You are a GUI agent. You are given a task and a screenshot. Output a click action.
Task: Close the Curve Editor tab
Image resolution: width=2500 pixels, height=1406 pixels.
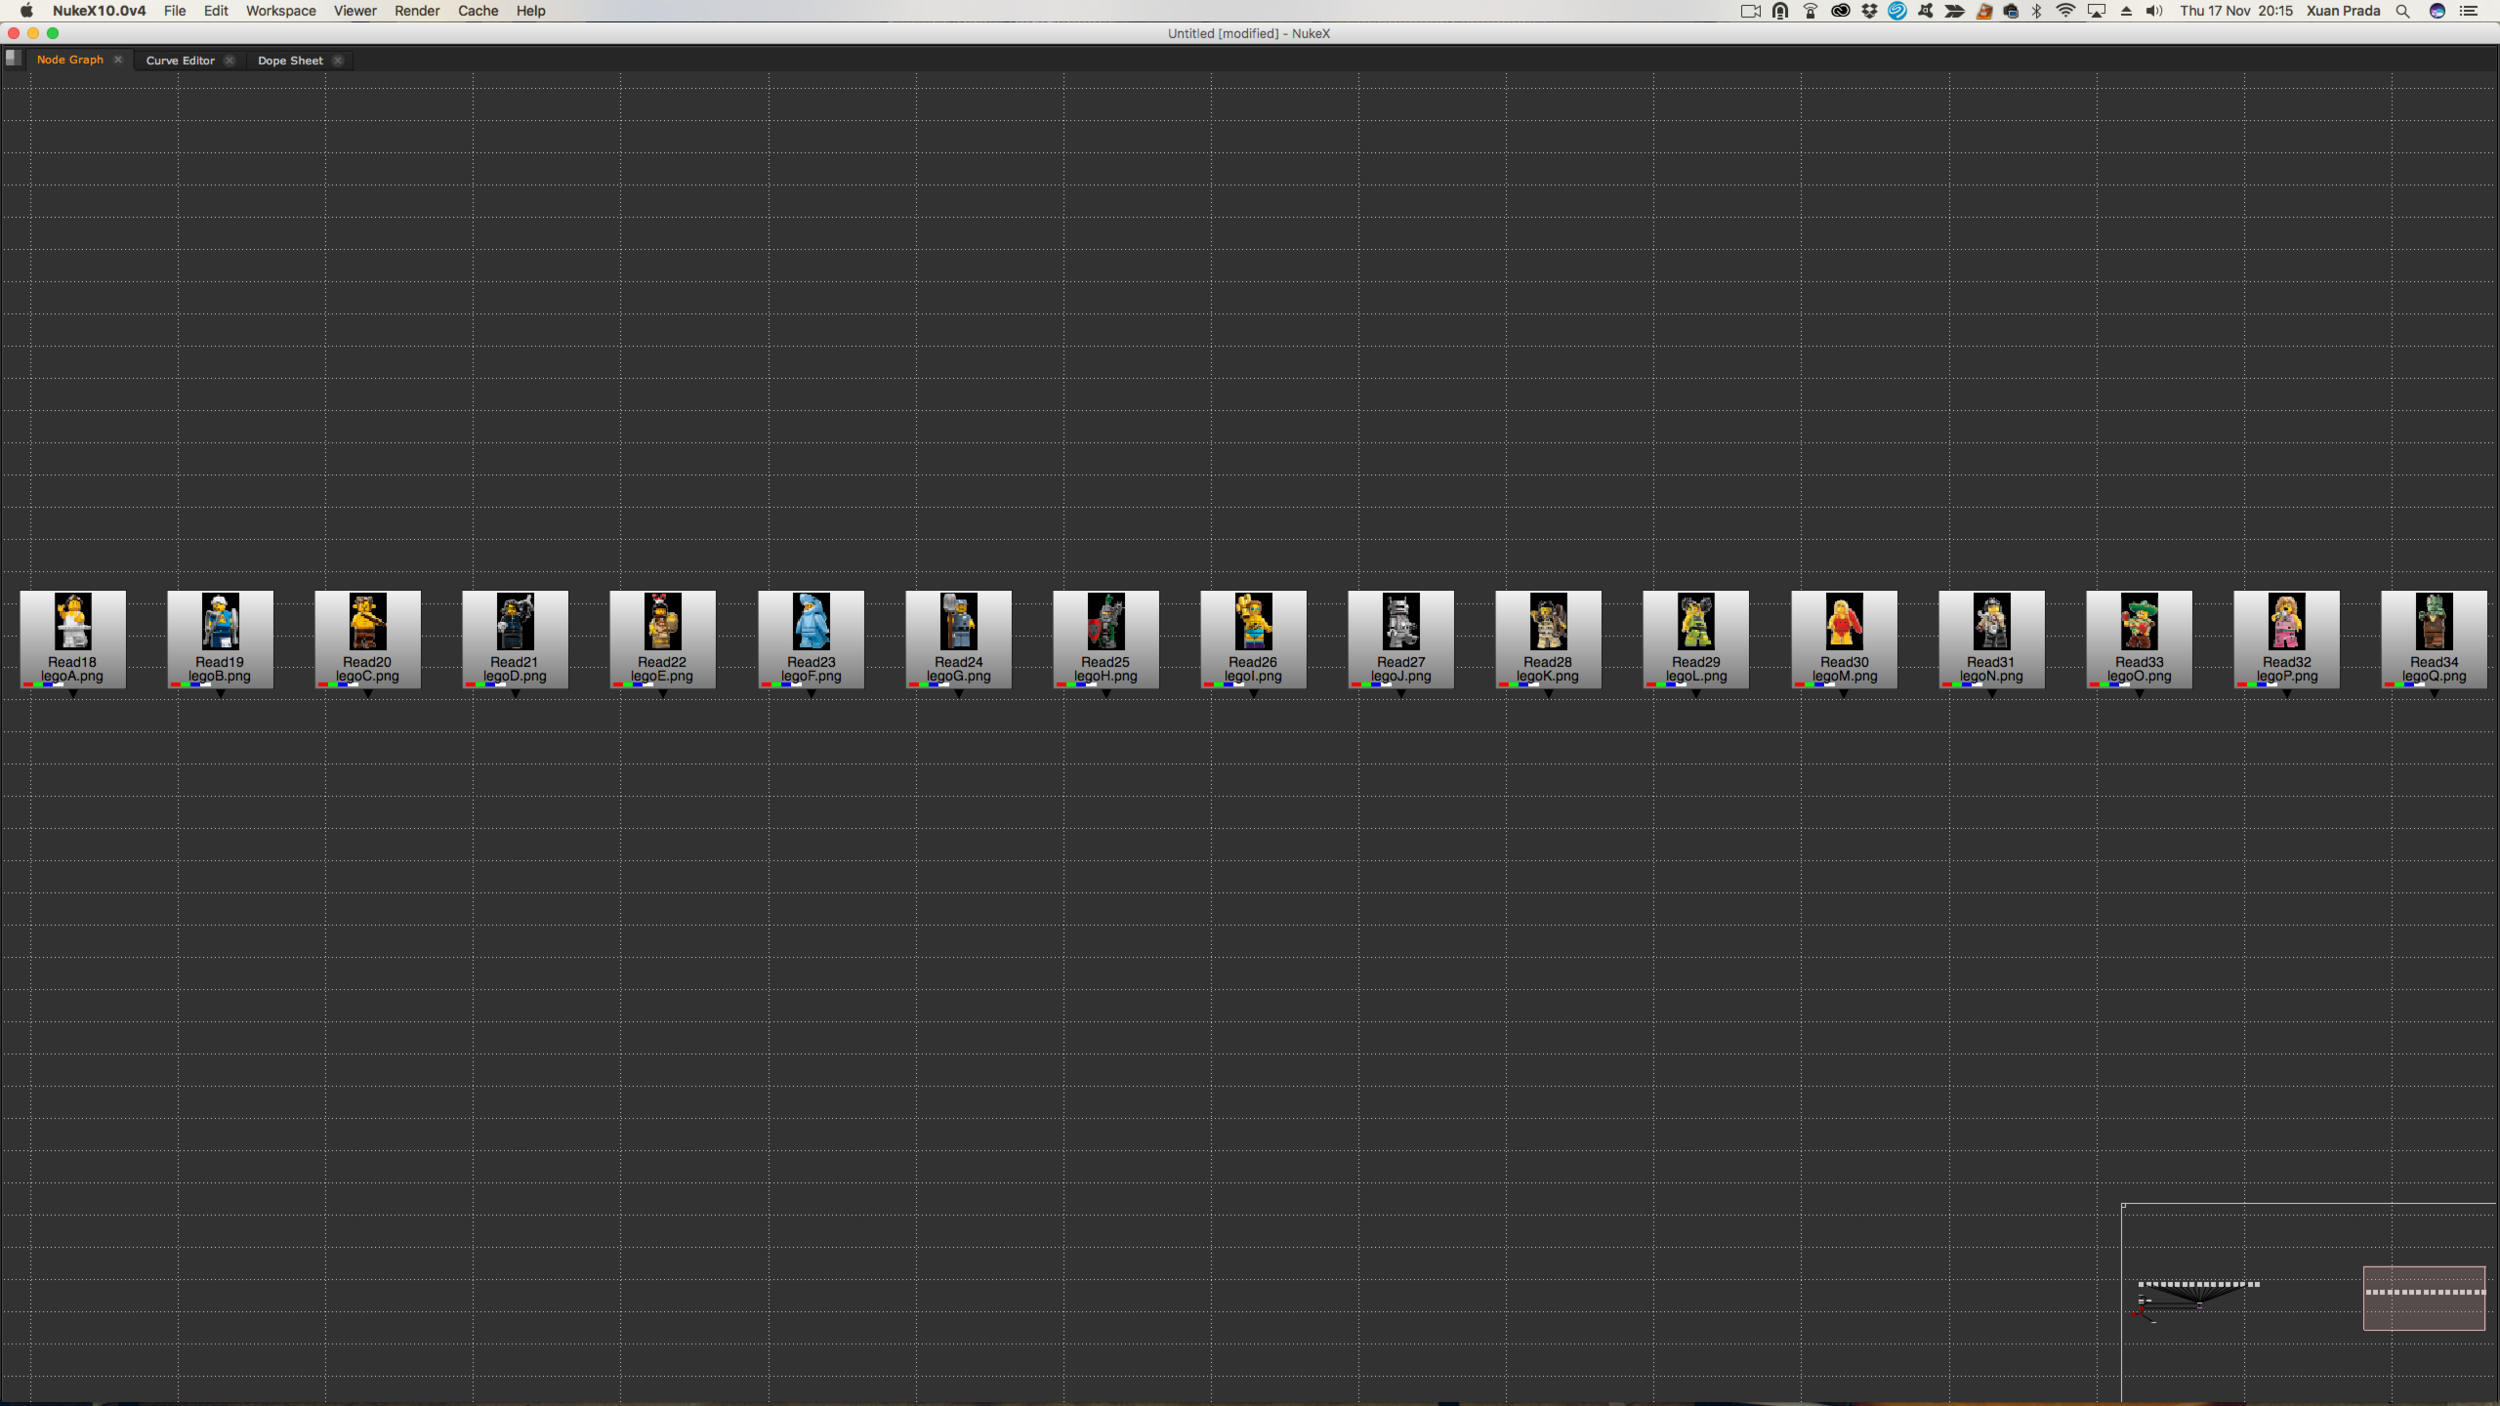pos(229,60)
